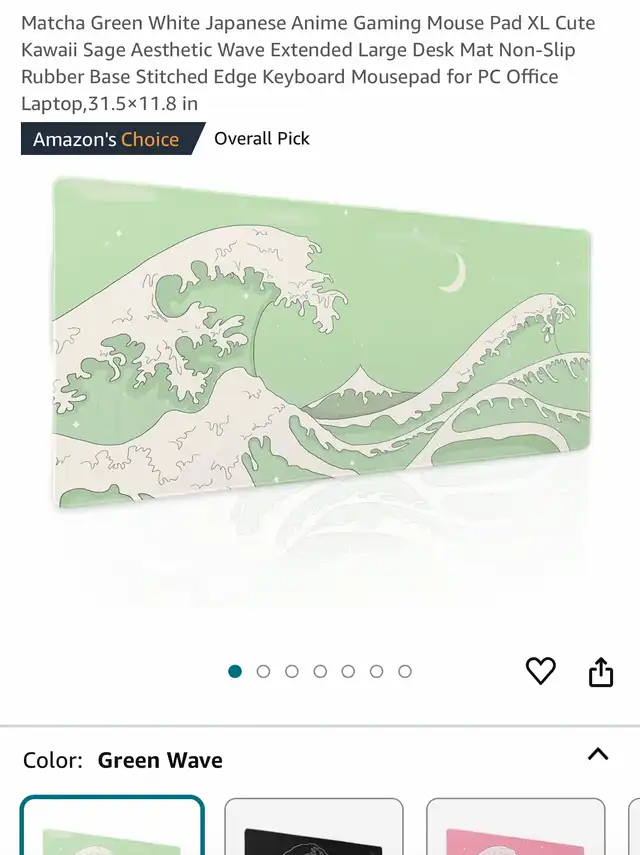Jump to fifth image carousel dot
This screenshot has height=855, width=640.
pyautogui.click(x=348, y=671)
